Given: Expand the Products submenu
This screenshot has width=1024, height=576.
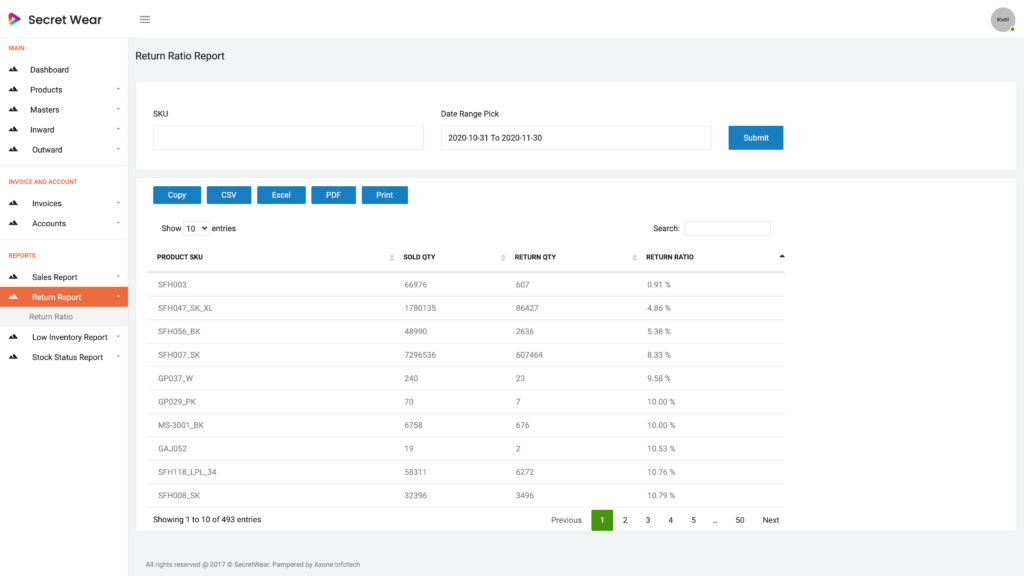Looking at the screenshot, I should pos(118,90).
